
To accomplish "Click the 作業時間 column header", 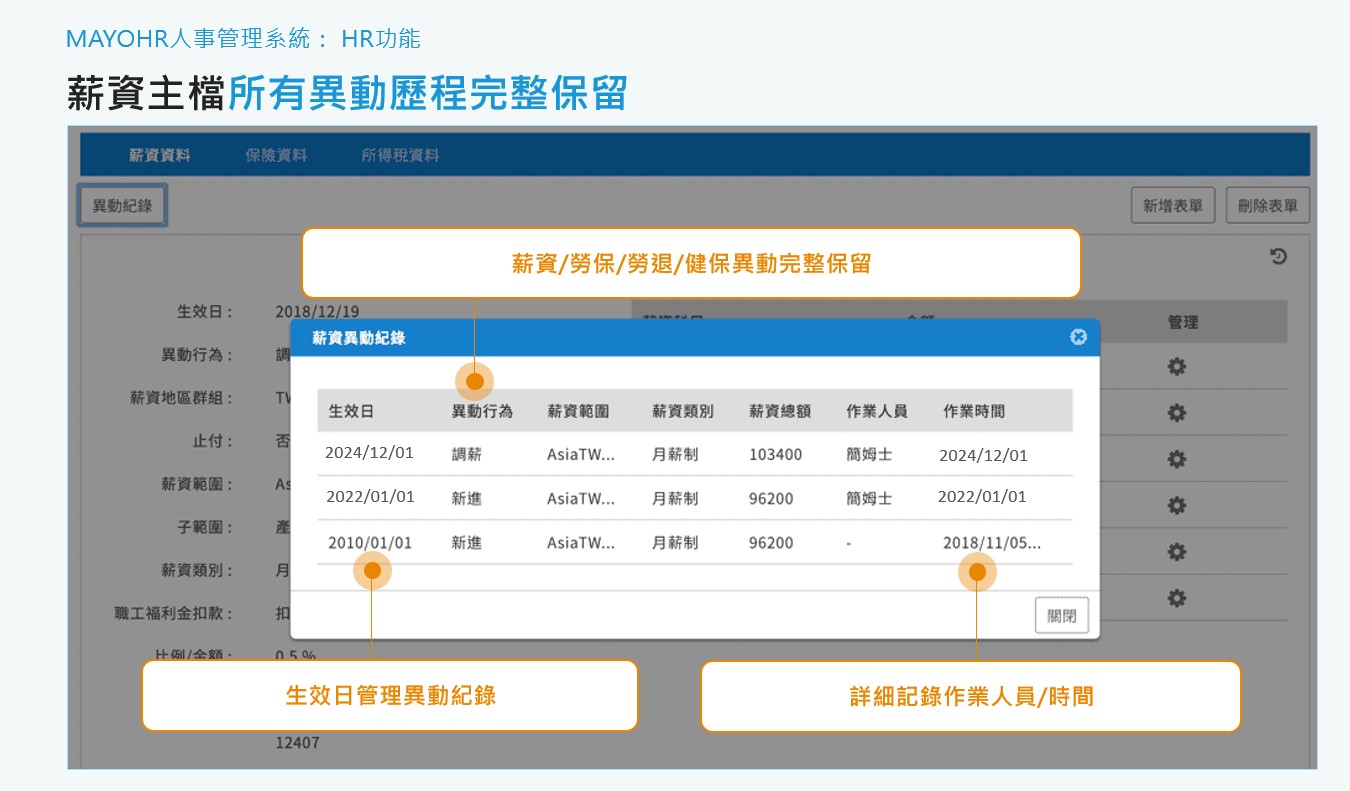I will click(x=974, y=411).
